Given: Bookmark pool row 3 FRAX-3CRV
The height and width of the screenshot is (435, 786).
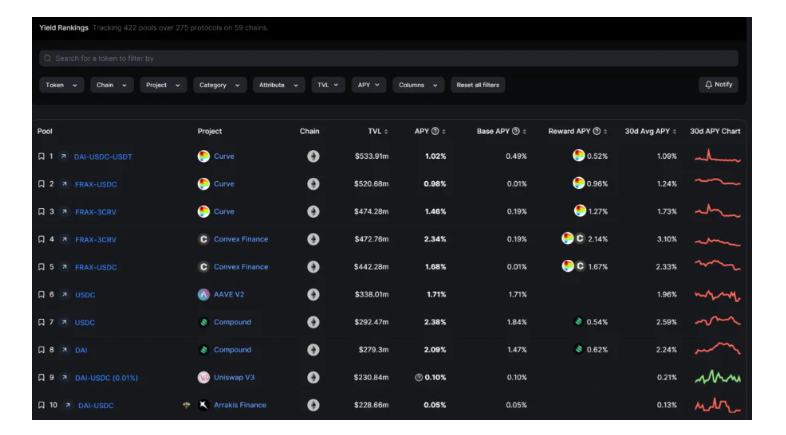Looking at the screenshot, I should click(x=41, y=211).
